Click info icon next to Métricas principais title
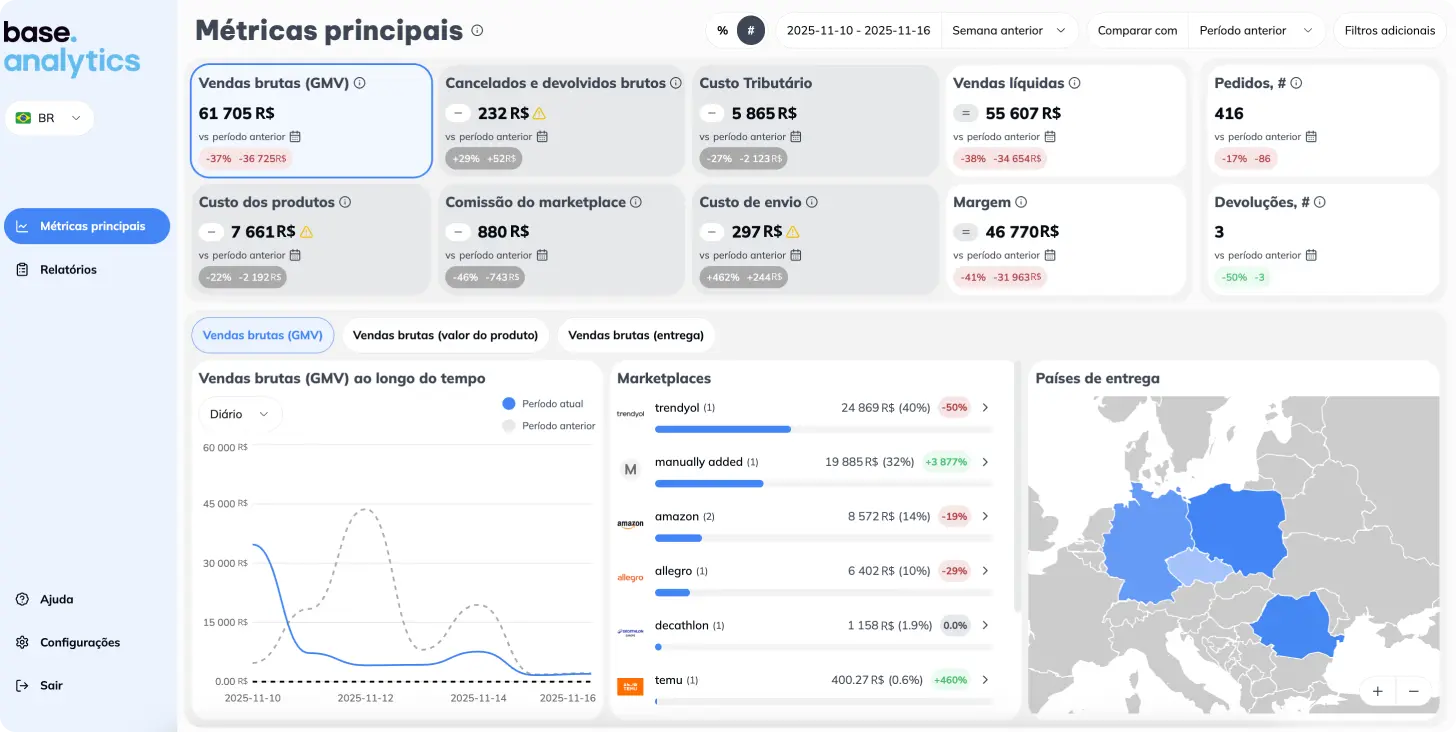This screenshot has height=732, width=1456. pos(477,30)
